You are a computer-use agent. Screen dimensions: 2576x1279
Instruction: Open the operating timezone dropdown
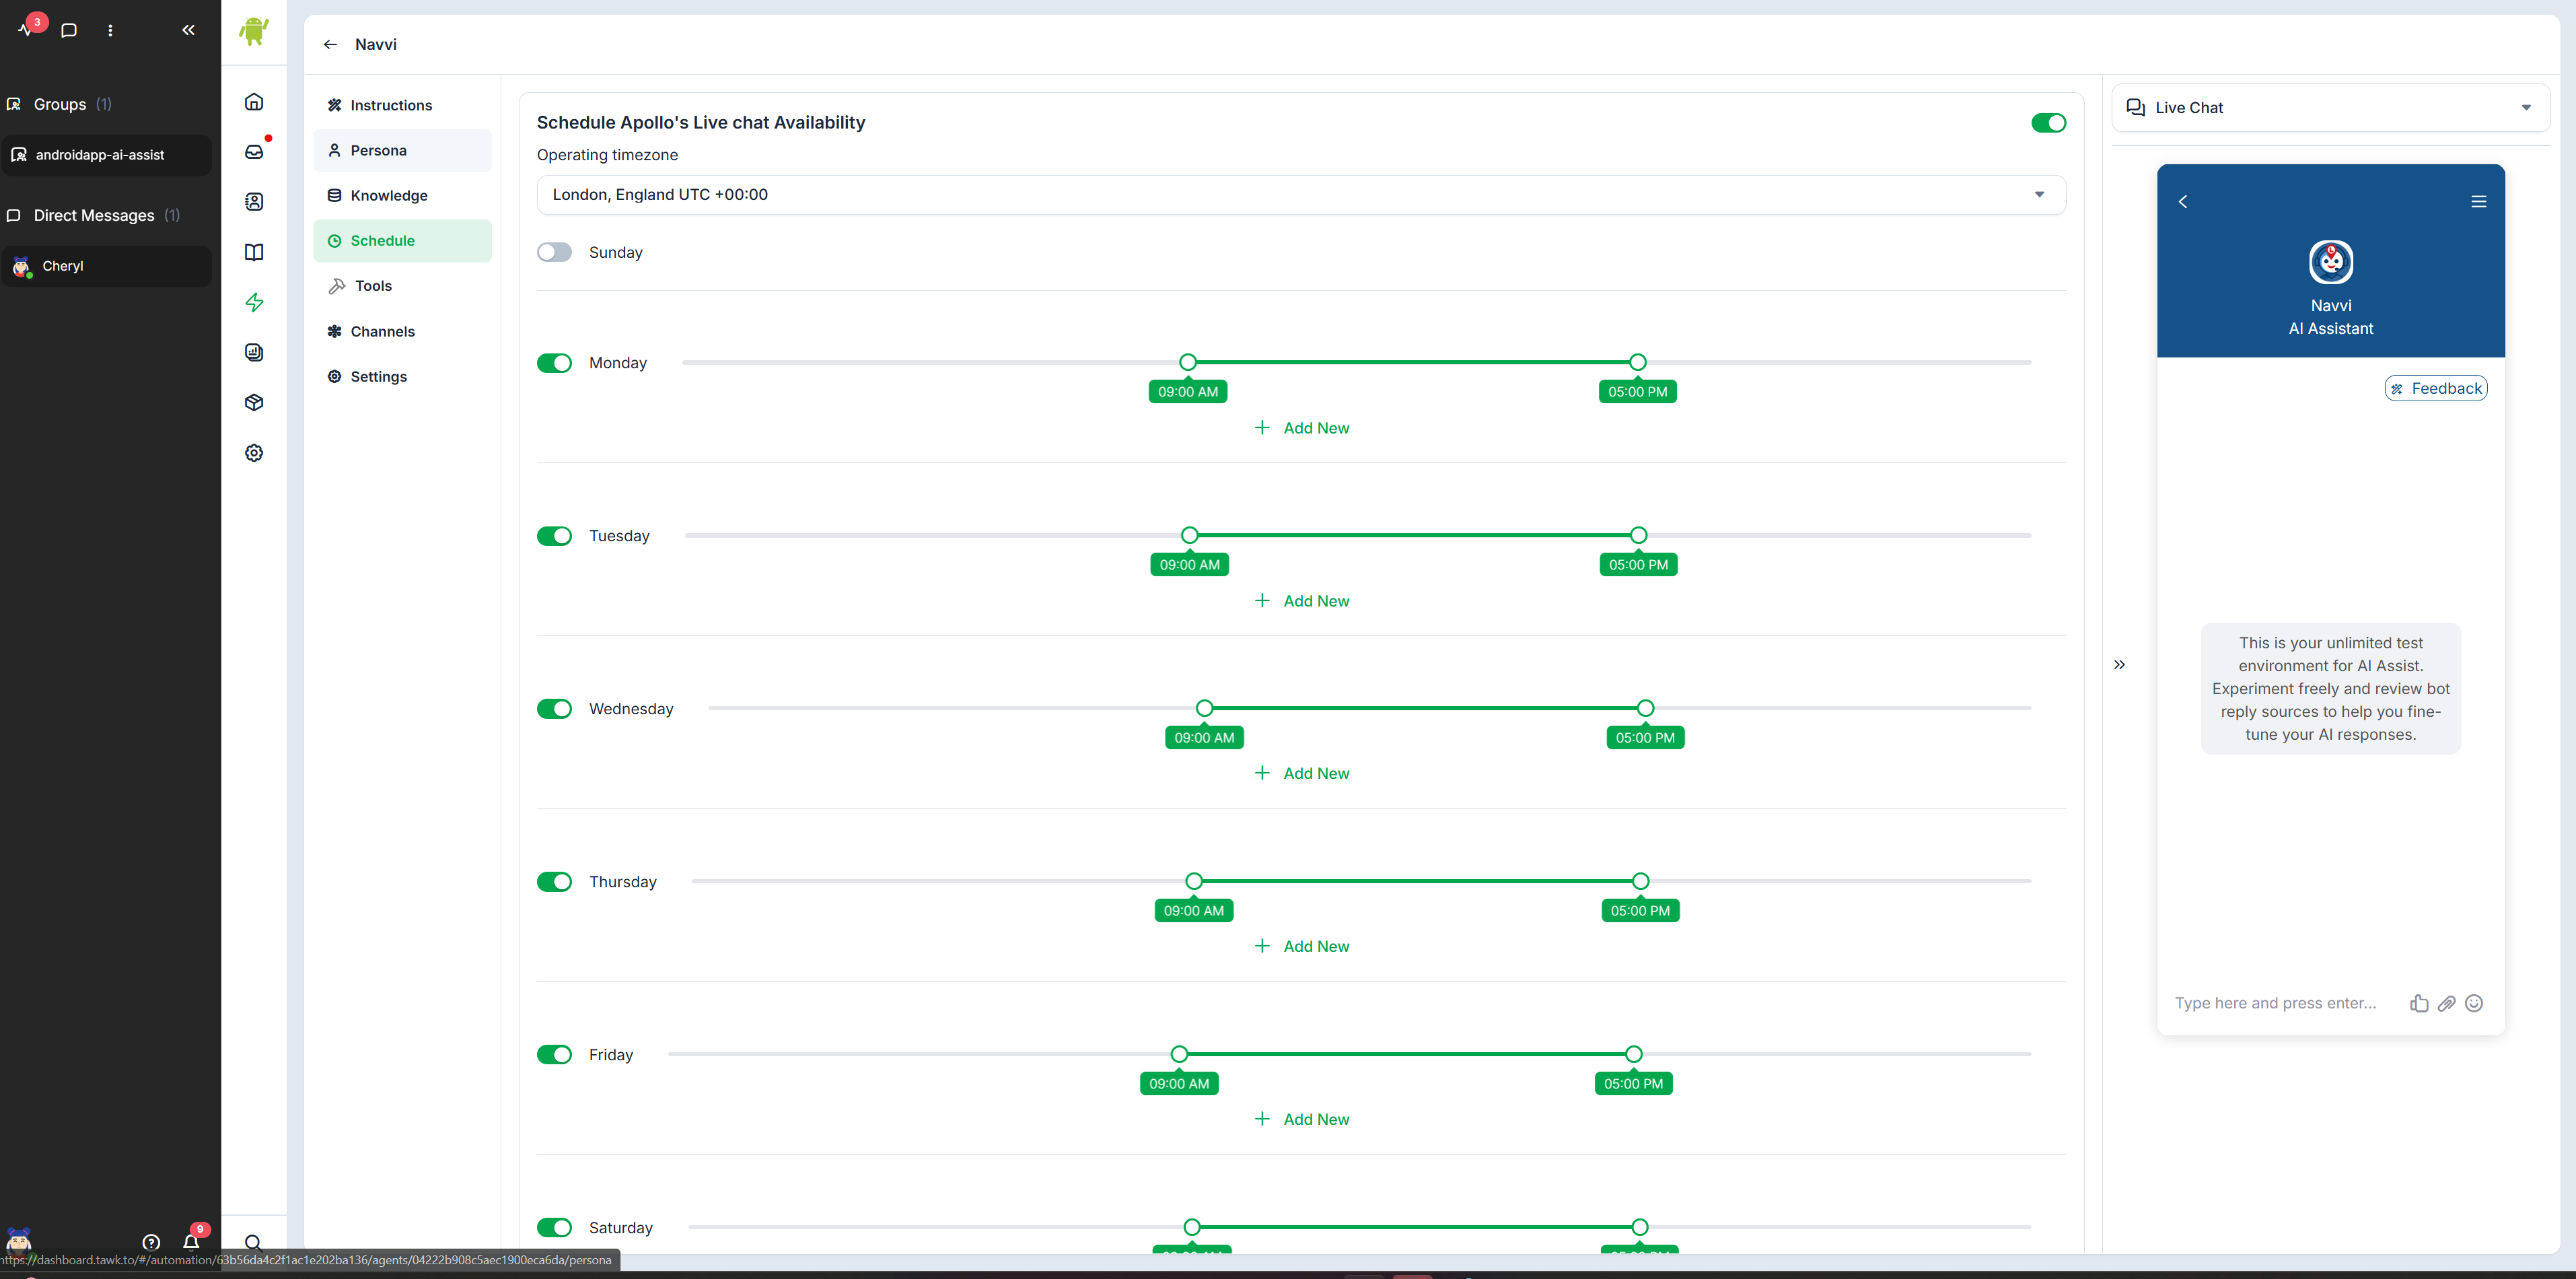pyautogui.click(x=1300, y=195)
